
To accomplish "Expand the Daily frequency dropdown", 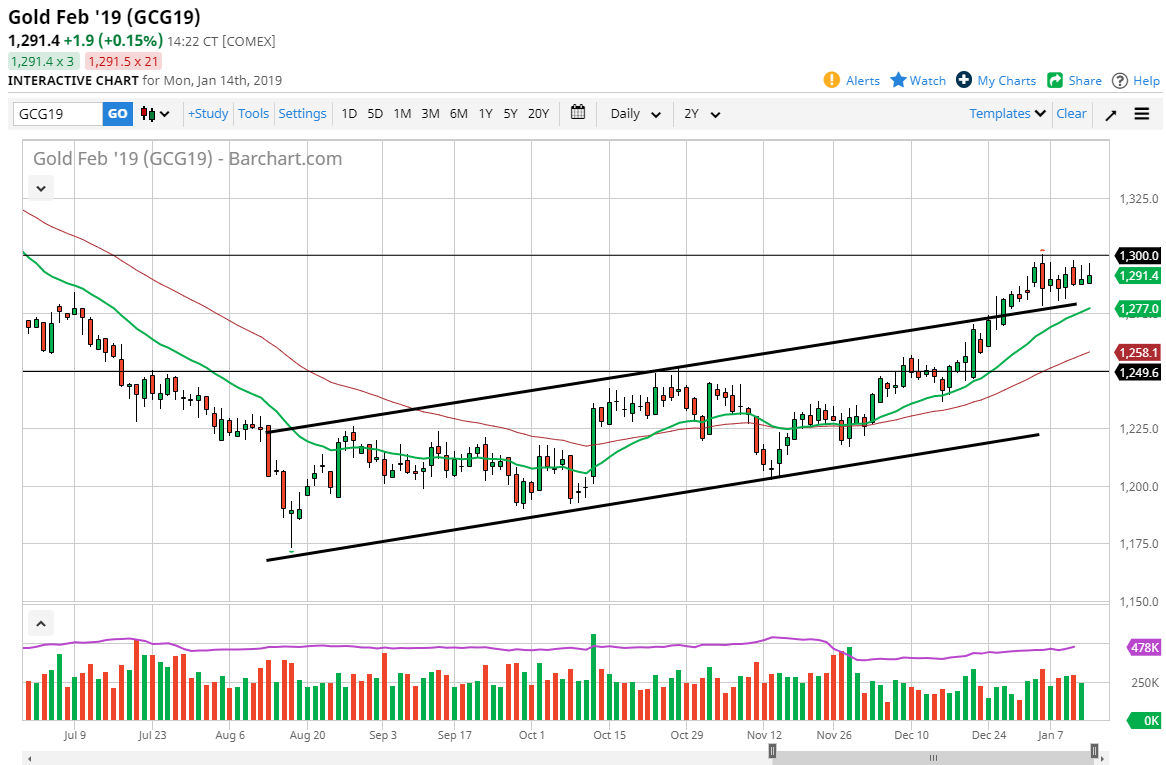I will pyautogui.click(x=635, y=114).
